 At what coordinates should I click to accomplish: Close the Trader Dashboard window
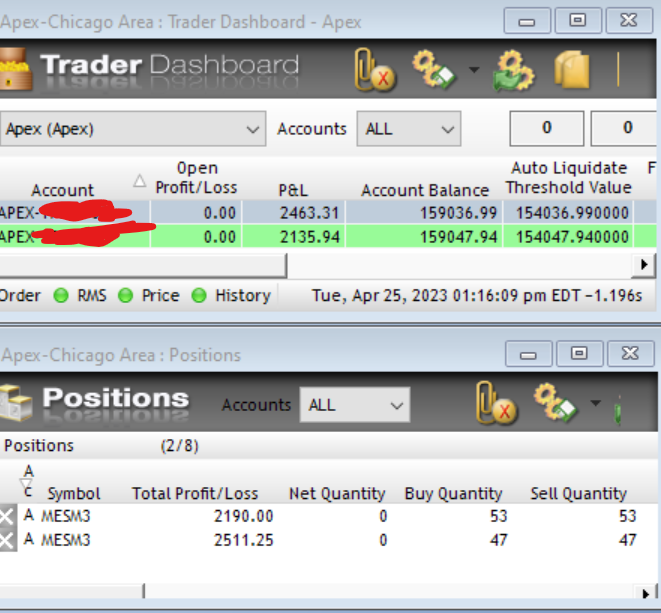click(x=629, y=21)
